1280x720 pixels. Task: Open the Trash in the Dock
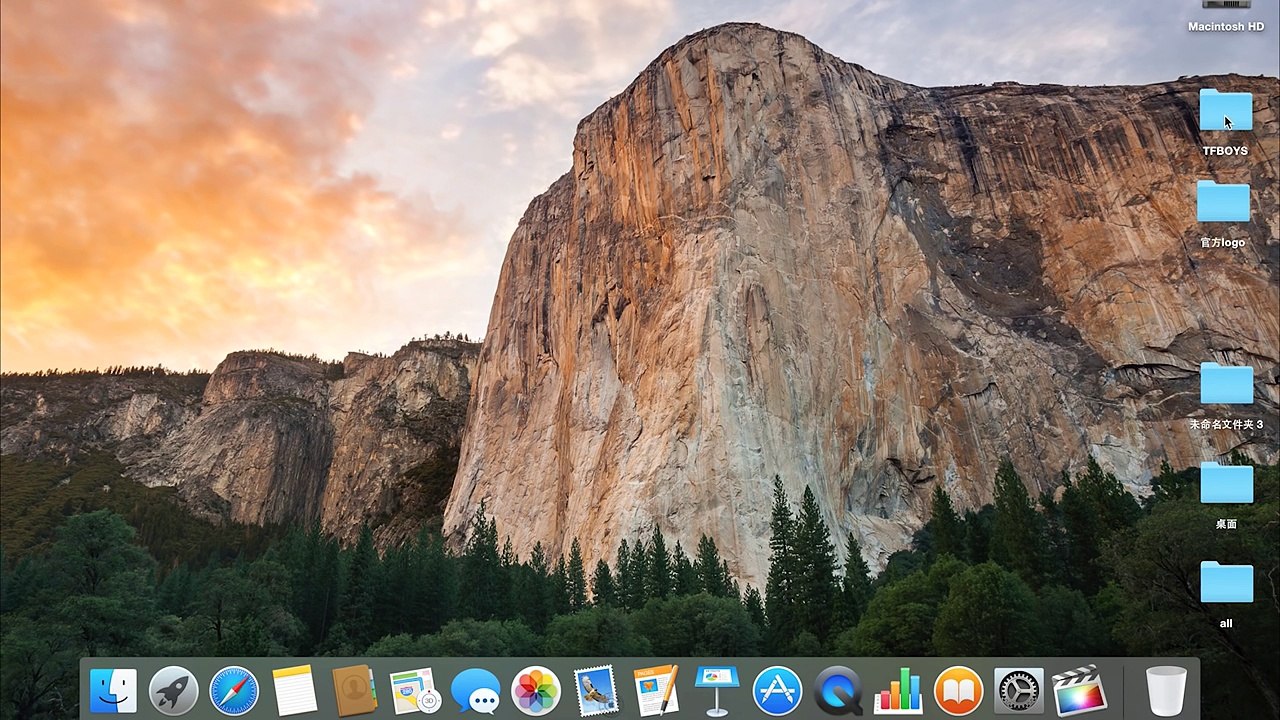click(1166, 691)
